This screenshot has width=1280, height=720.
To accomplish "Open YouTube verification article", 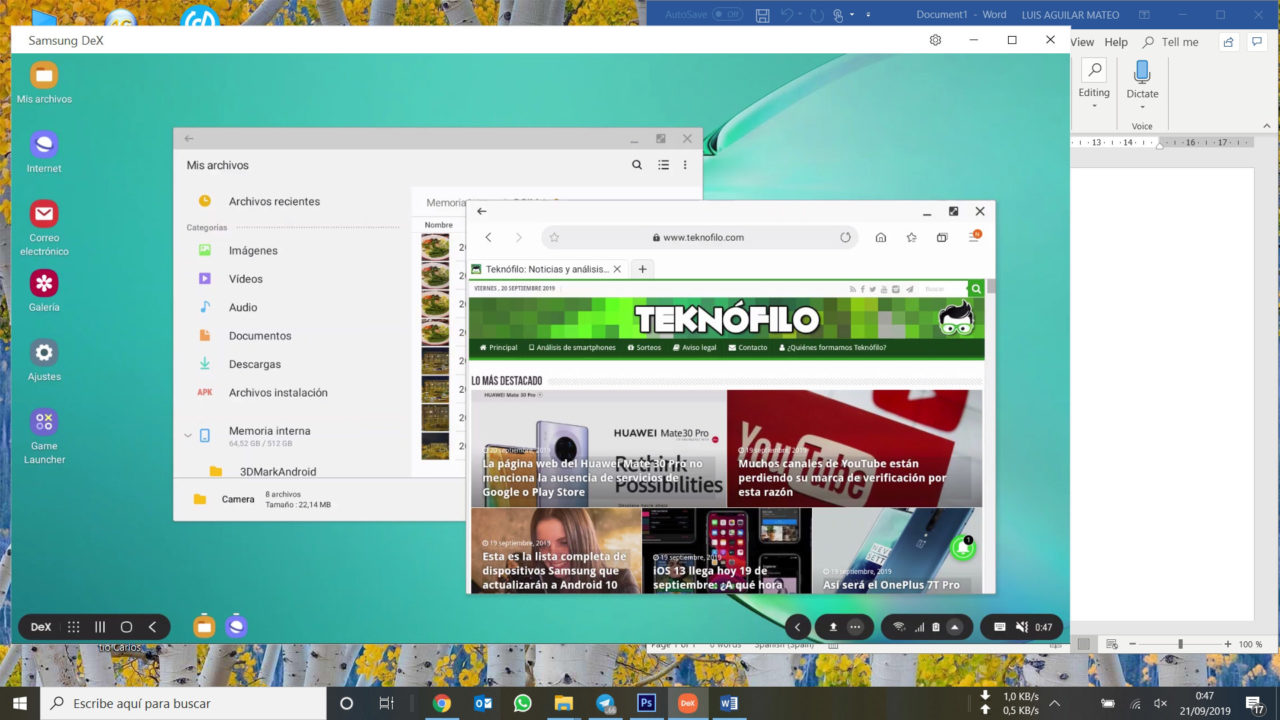I will click(854, 448).
